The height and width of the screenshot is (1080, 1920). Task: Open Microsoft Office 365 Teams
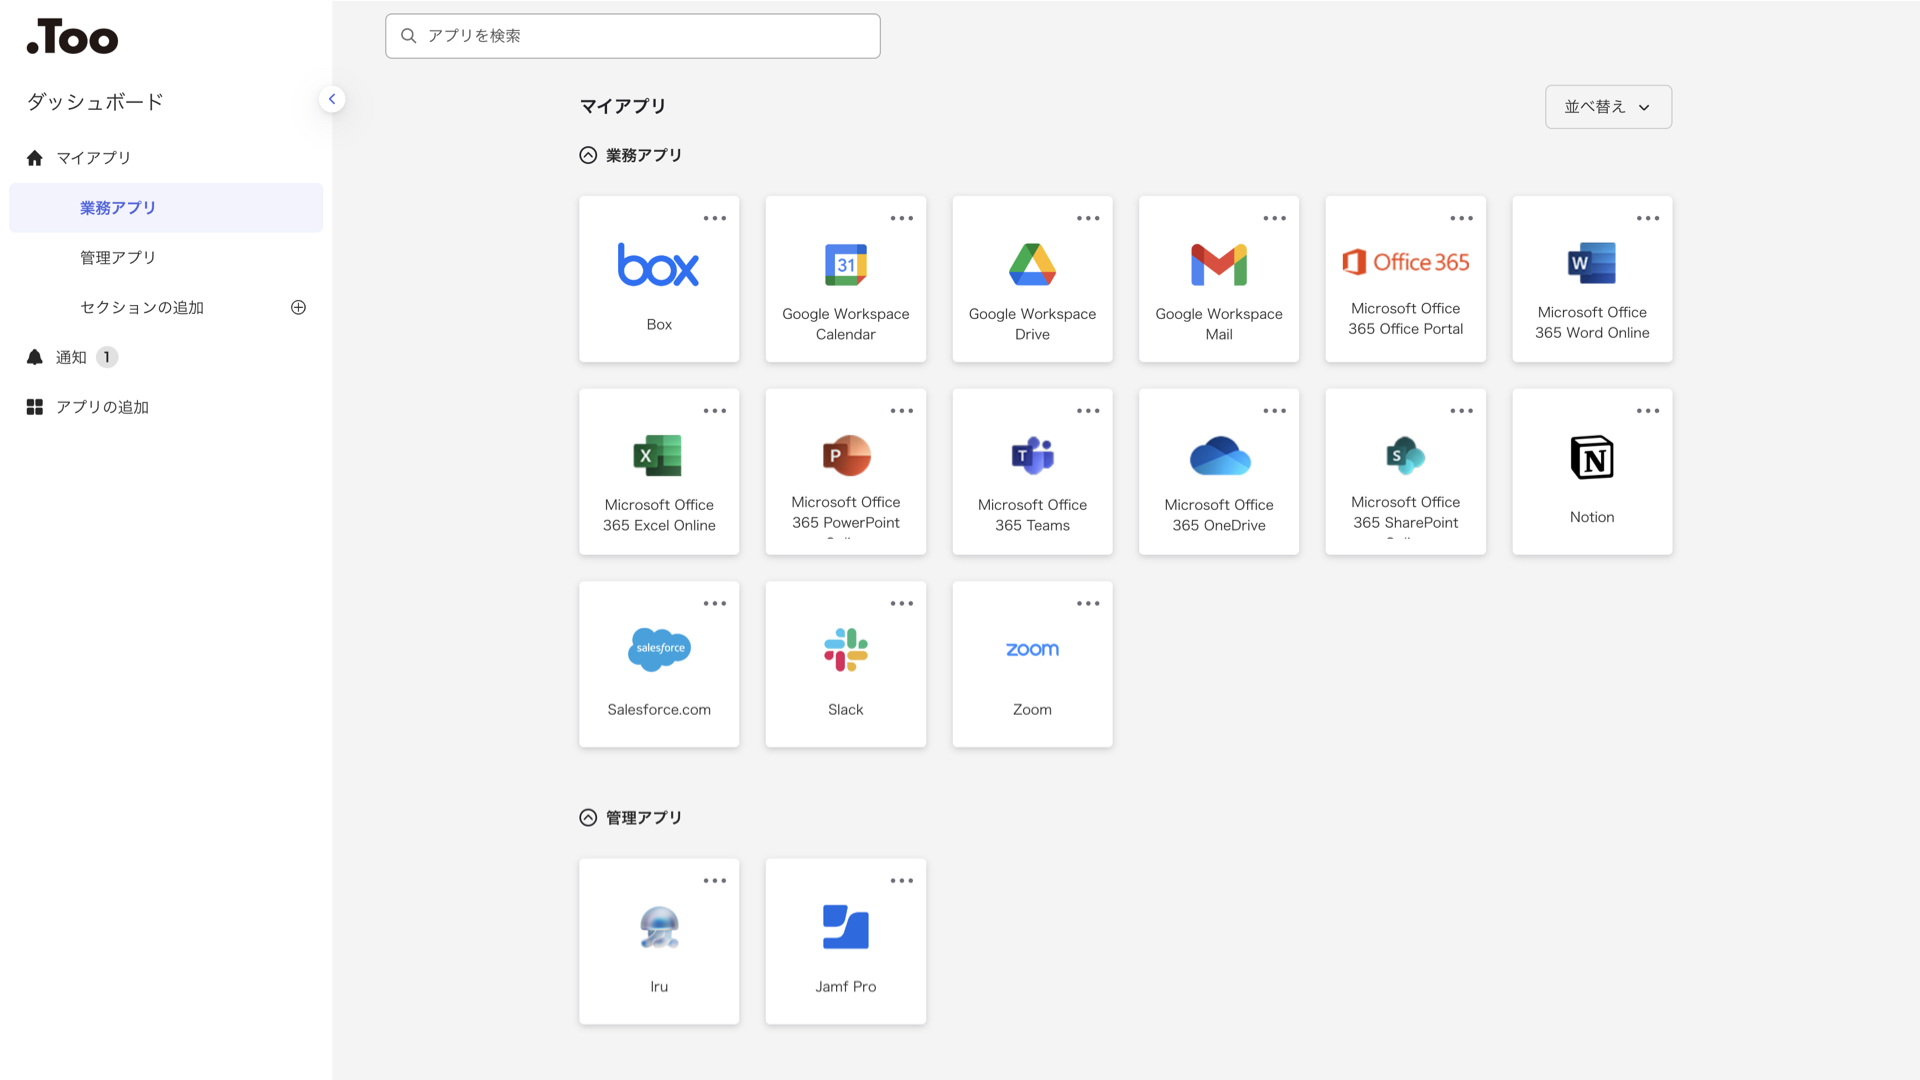[x=1032, y=472]
